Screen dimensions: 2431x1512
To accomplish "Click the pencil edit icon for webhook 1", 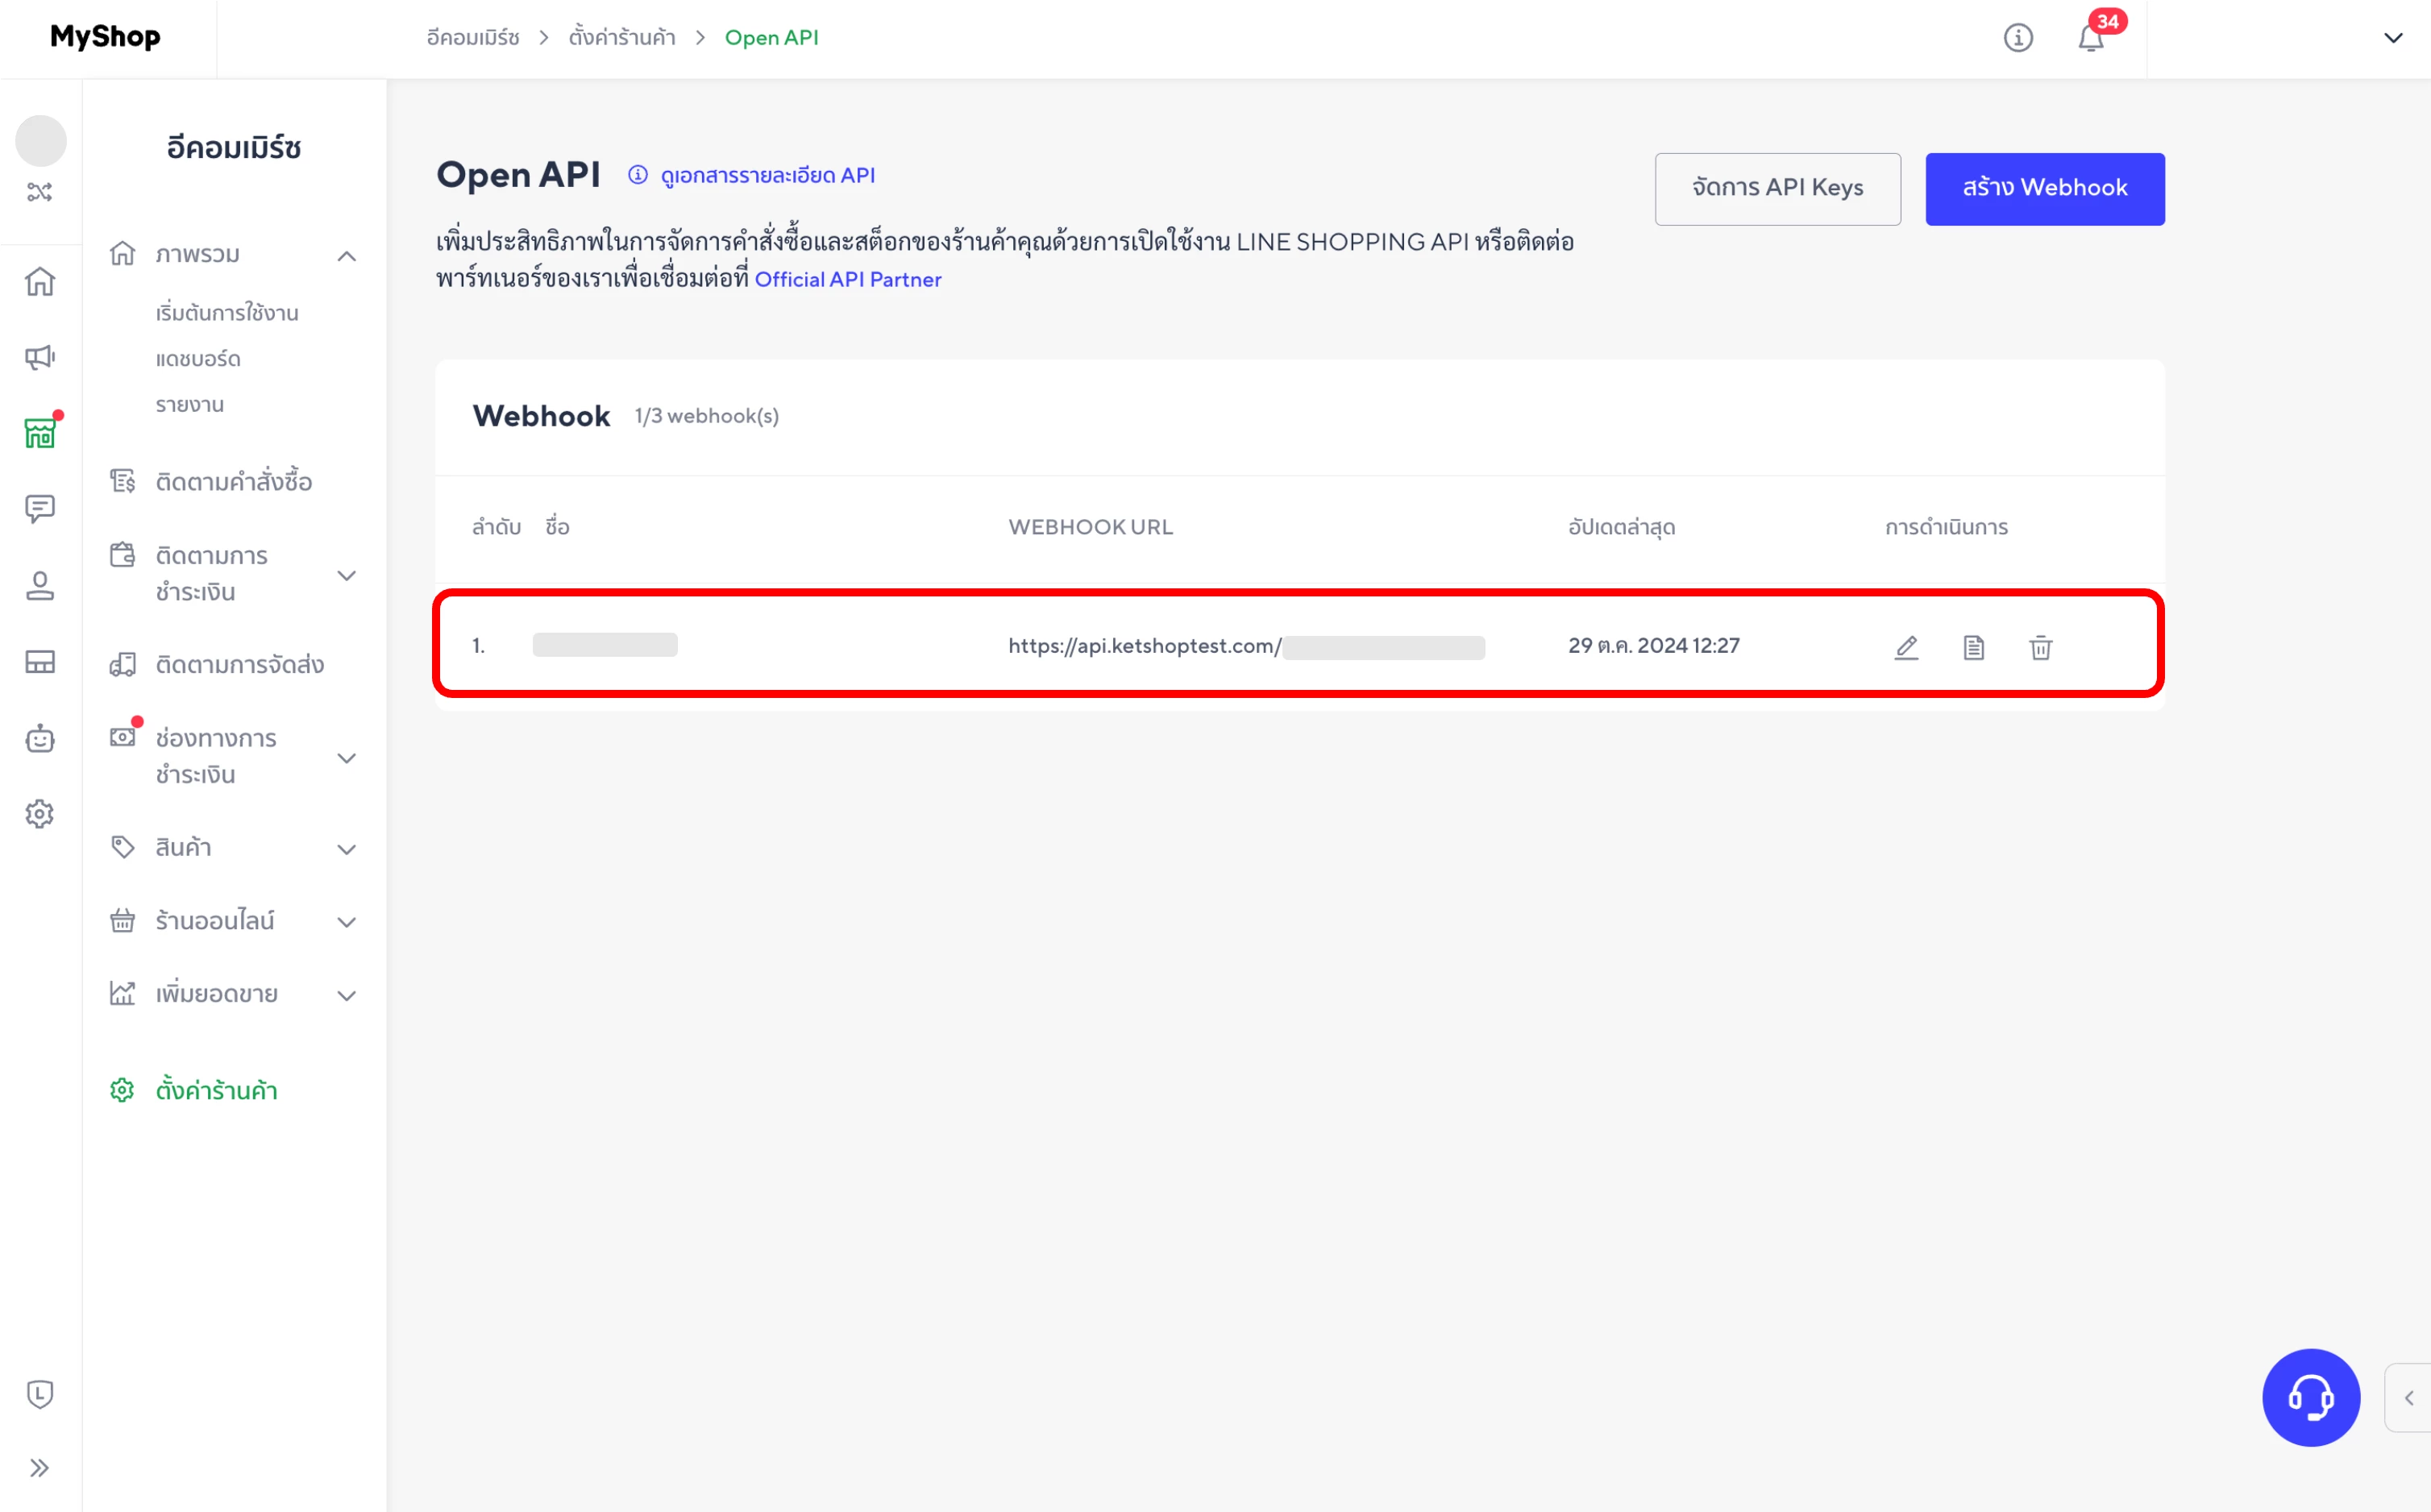I will (x=1906, y=647).
